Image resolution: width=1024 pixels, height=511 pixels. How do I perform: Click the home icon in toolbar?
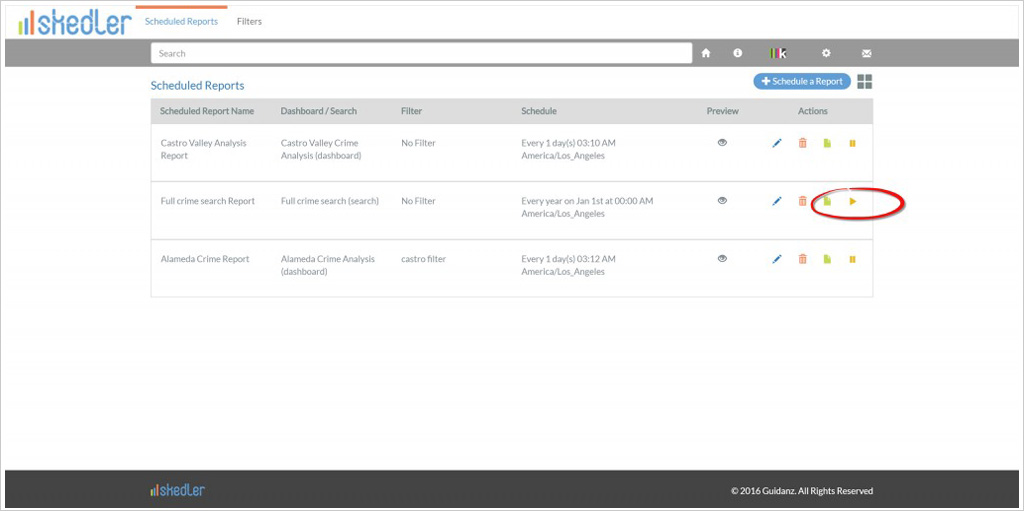point(706,54)
